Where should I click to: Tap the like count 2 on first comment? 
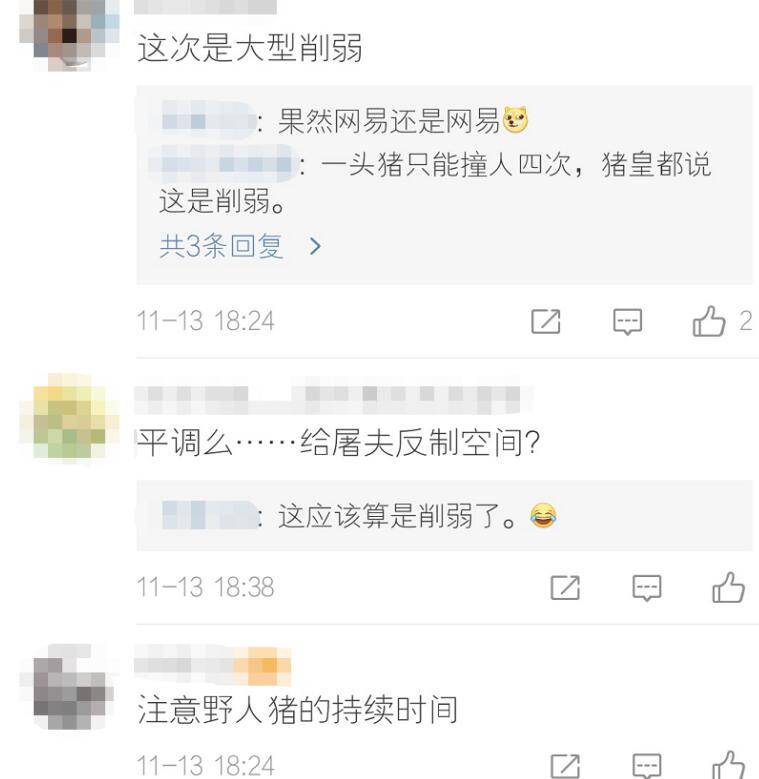point(745,321)
